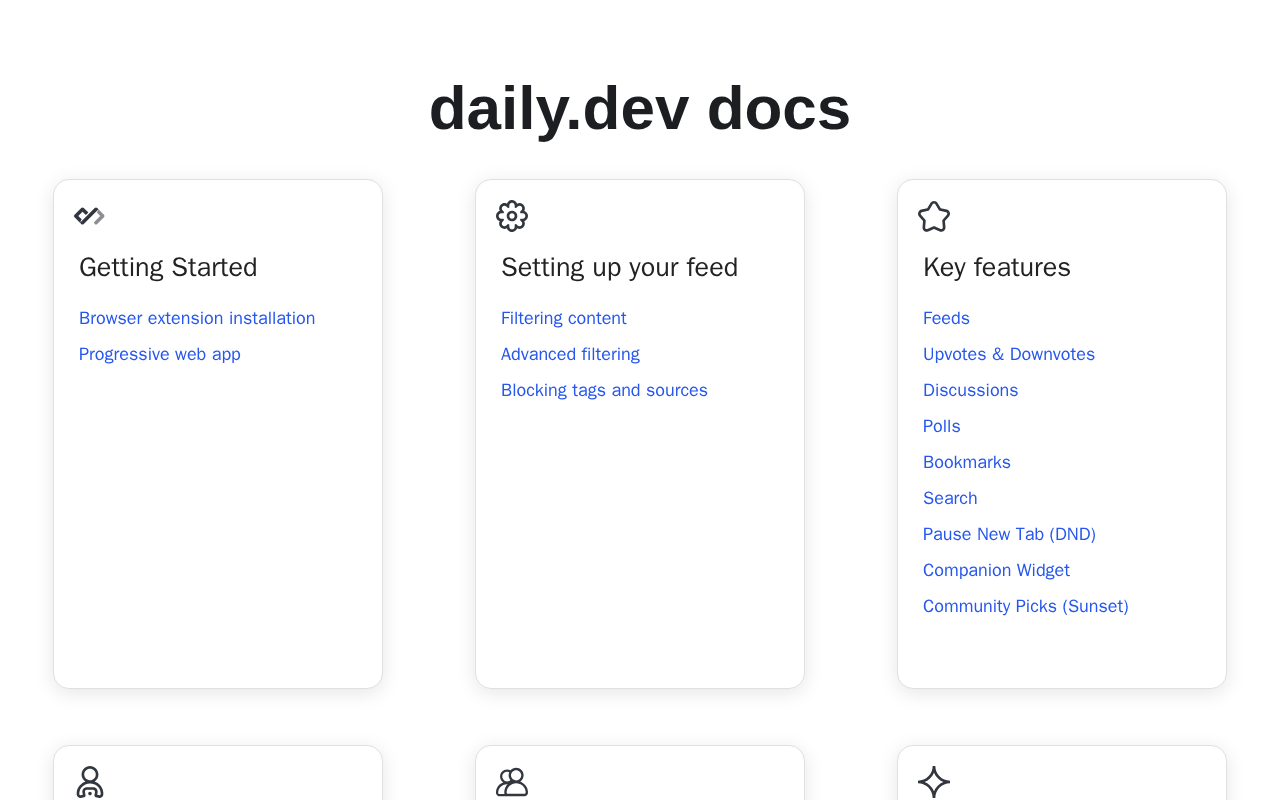
Task: Click the star icon above Key features
Action: (934, 217)
